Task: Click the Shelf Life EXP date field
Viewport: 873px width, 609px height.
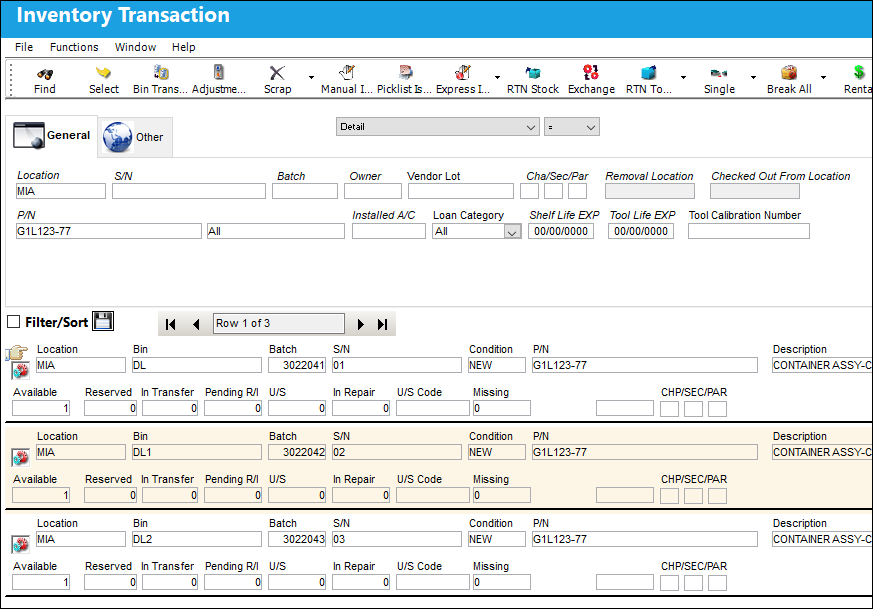Action: [x=561, y=231]
